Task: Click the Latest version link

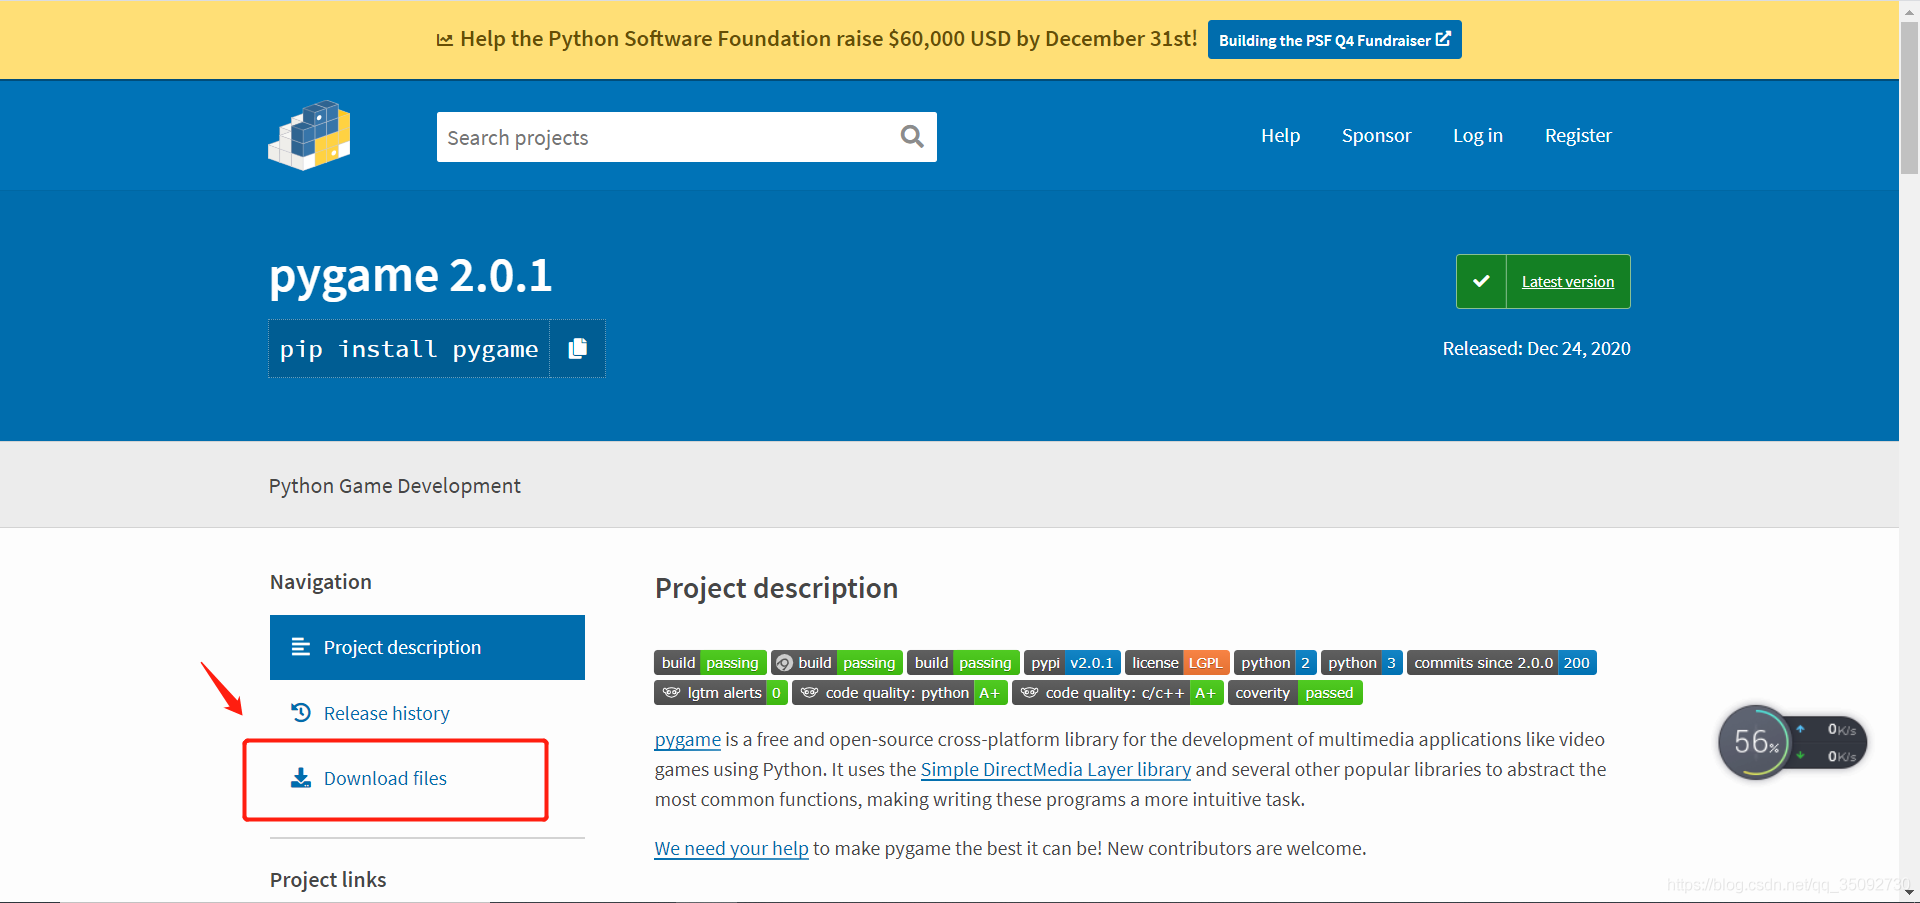Action: 1568,282
